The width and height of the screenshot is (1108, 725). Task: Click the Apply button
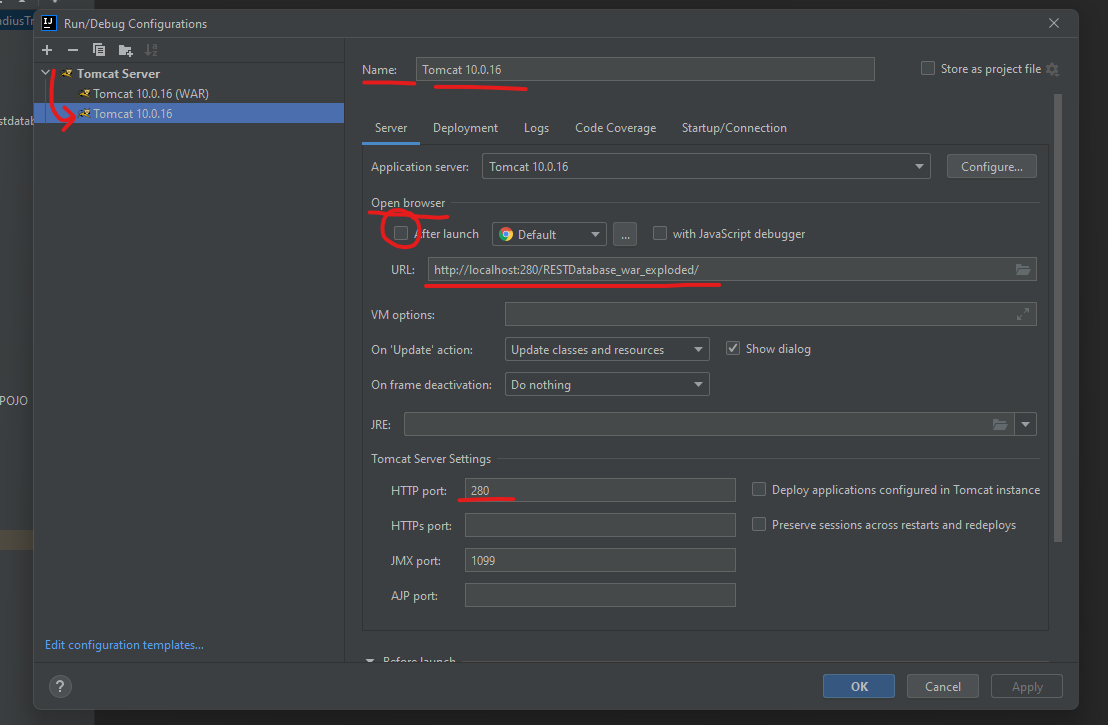pyautogui.click(x=1027, y=686)
